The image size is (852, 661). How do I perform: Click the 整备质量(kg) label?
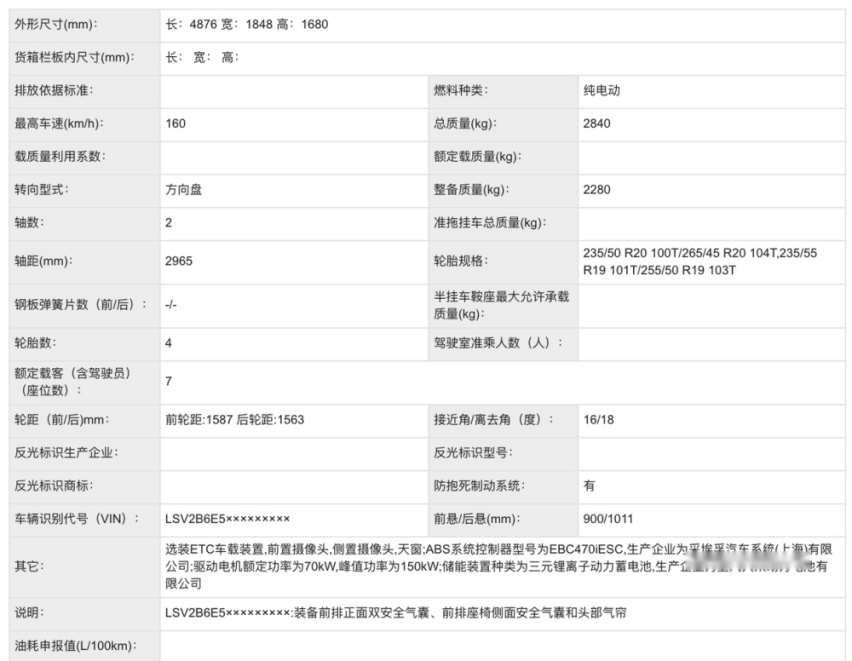[x=472, y=190]
